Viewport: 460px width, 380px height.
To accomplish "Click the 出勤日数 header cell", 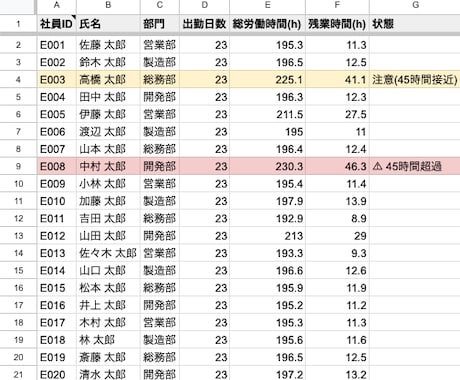I will point(205,24).
